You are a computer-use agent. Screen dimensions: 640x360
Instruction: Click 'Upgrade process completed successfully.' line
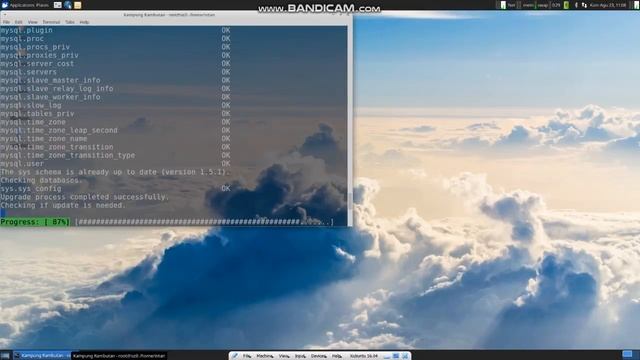click(84, 197)
